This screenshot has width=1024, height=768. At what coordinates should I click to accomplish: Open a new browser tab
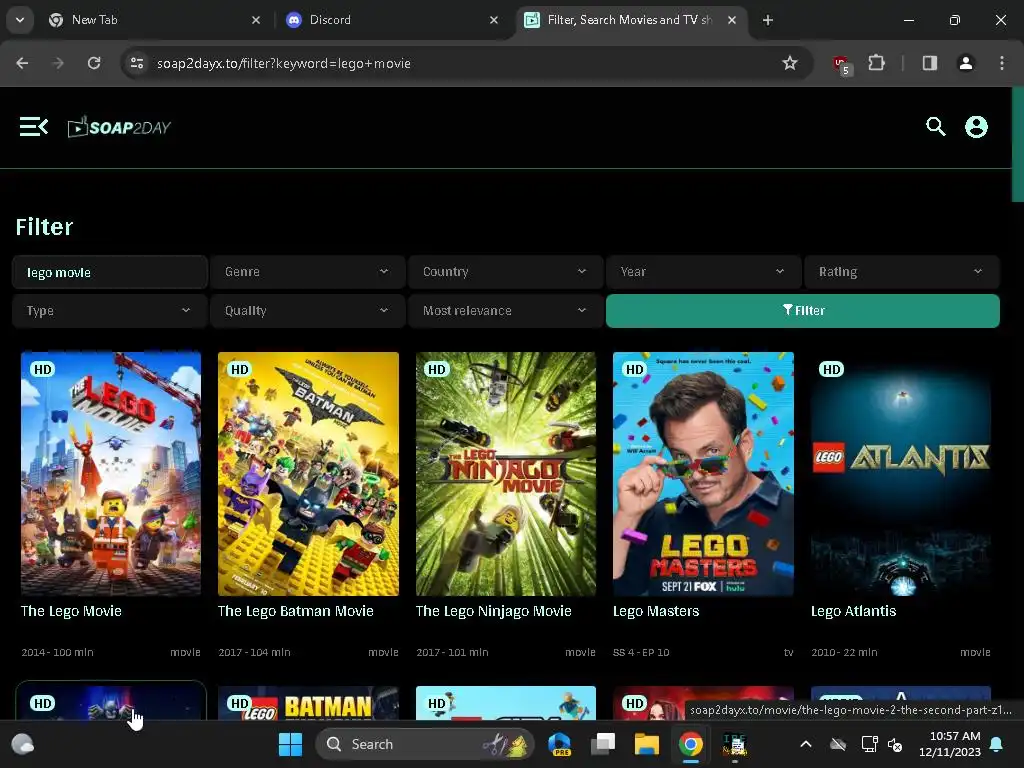pos(768,20)
